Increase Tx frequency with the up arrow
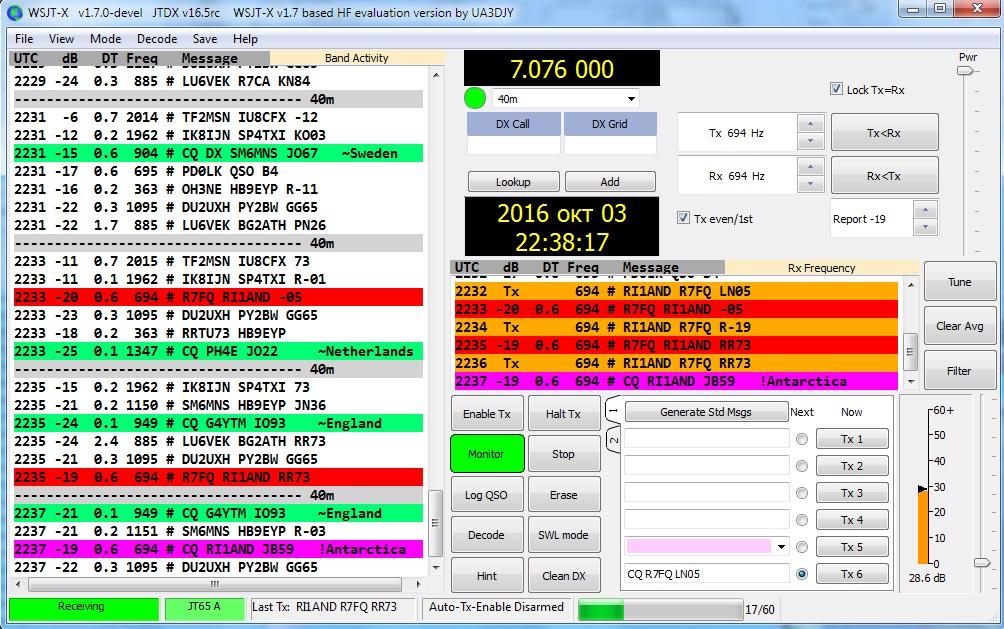 click(x=812, y=124)
